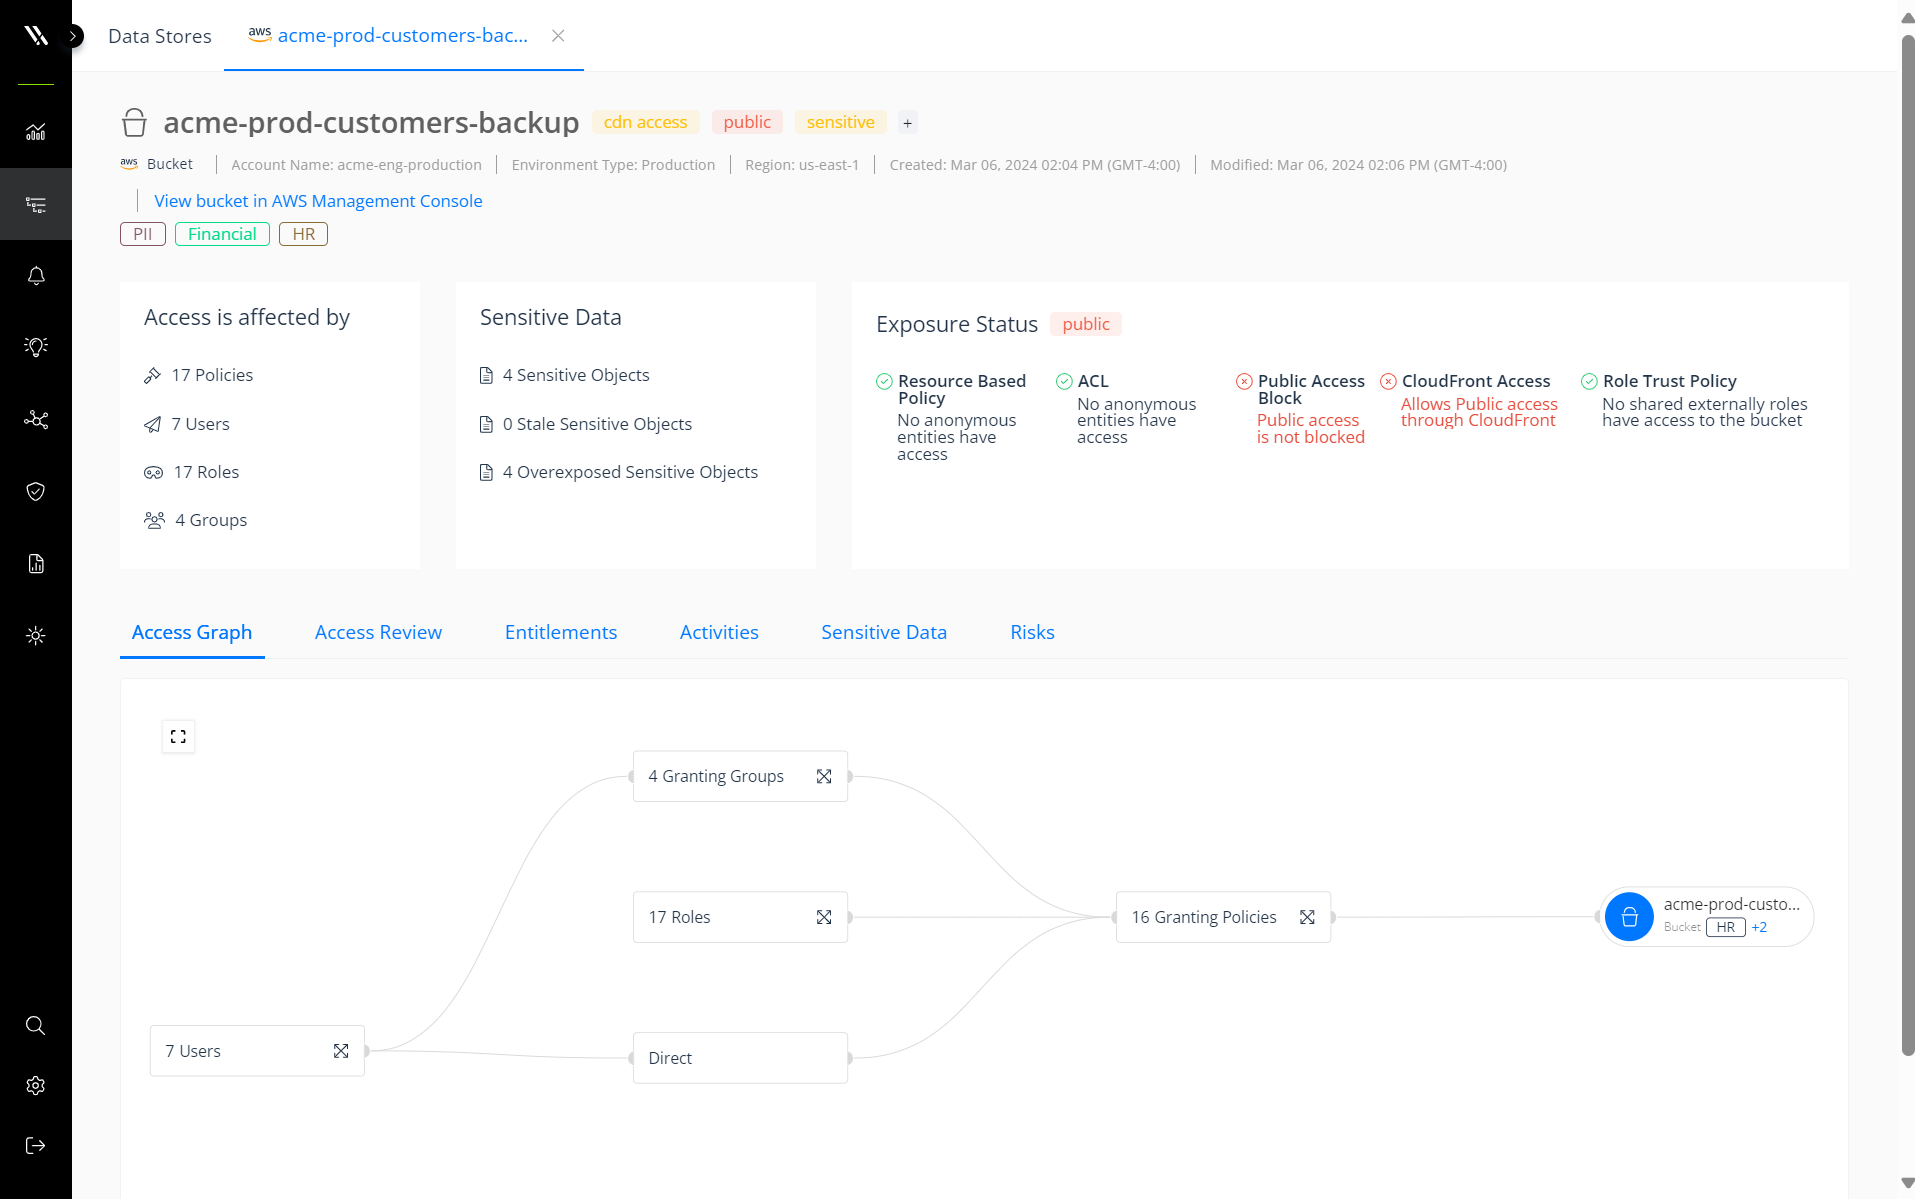This screenshot has height=1199, width=1915.
Task: Open search magnifier icon in sidebar
Action: (36, 1025)
